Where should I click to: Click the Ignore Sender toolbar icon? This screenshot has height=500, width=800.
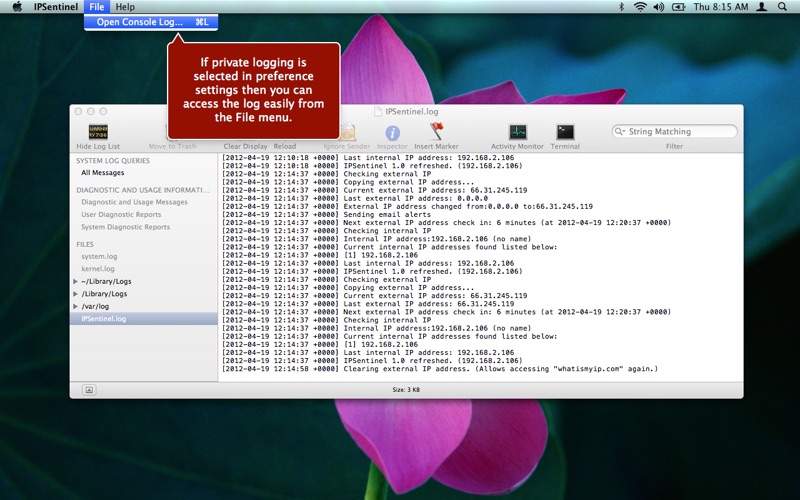pos(348,133)
